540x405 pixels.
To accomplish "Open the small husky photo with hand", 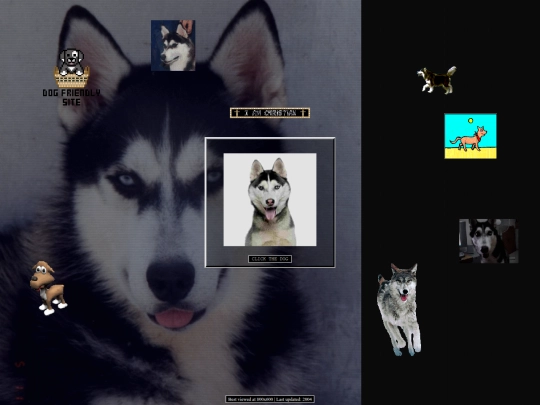I will click(173, 45).
